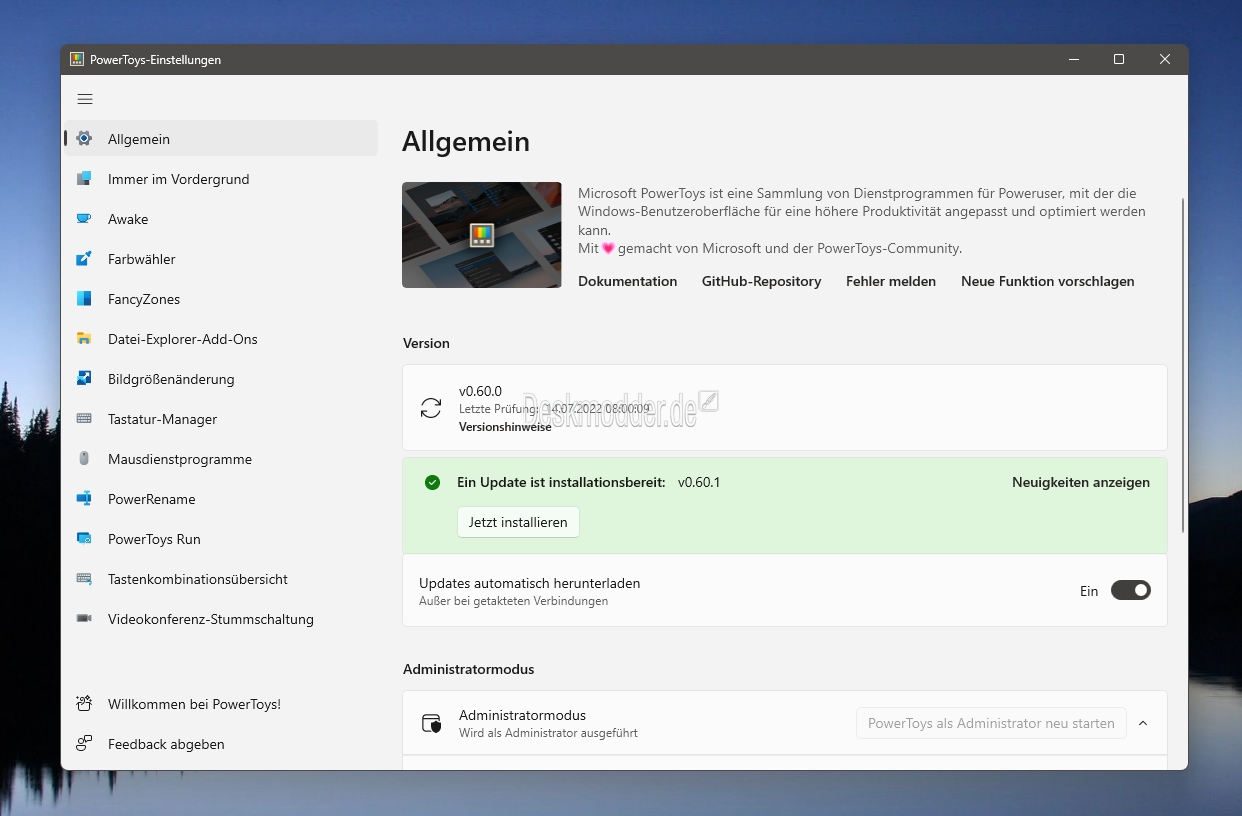This screenshot has height=816, width=1242.
Task: Click the Willkommen bei PowerToys icon
Action: pyautogui.click(x=84, y=704)
